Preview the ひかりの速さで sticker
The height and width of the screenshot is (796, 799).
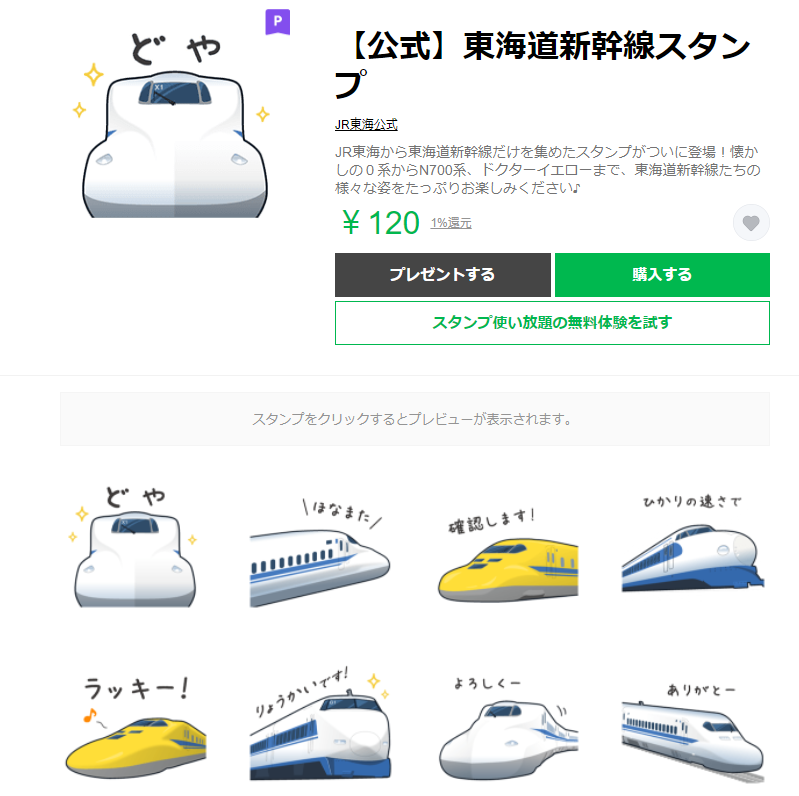click(693, 544)
